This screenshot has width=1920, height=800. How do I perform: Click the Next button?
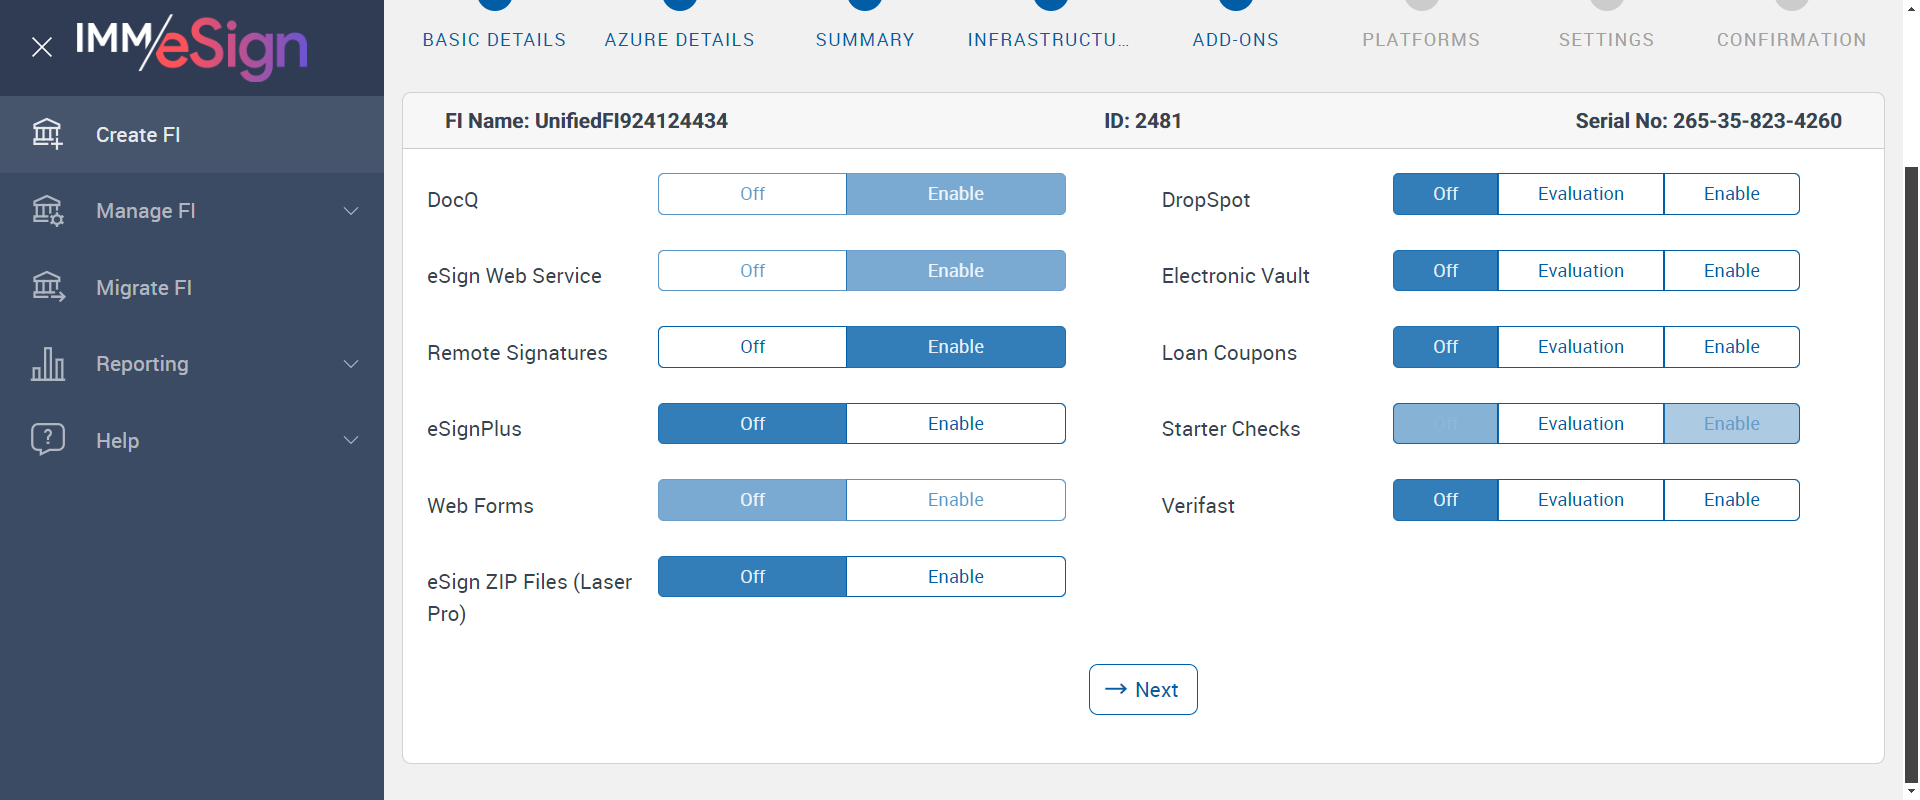1143,690
